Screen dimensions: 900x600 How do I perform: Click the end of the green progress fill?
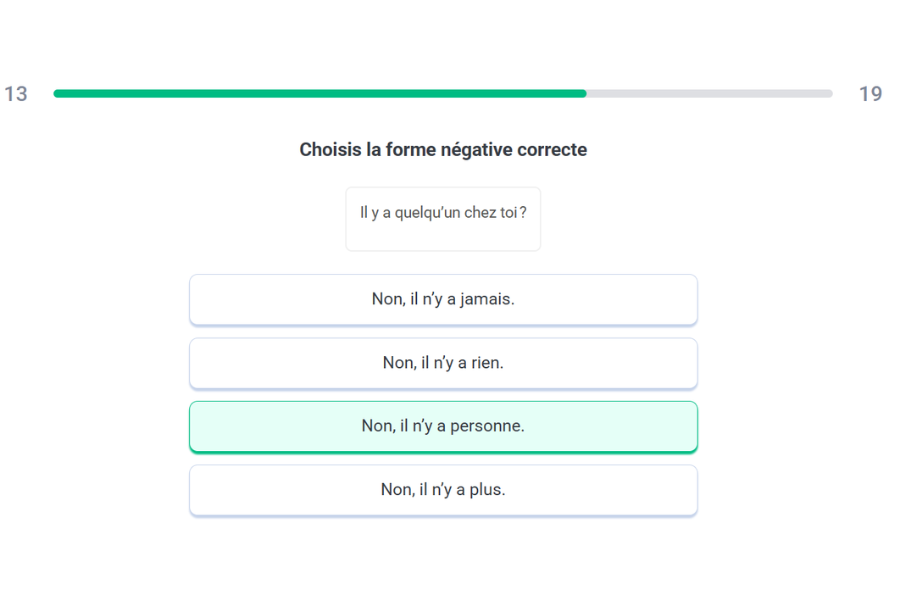pyautogui.click(x=584, y=93)
